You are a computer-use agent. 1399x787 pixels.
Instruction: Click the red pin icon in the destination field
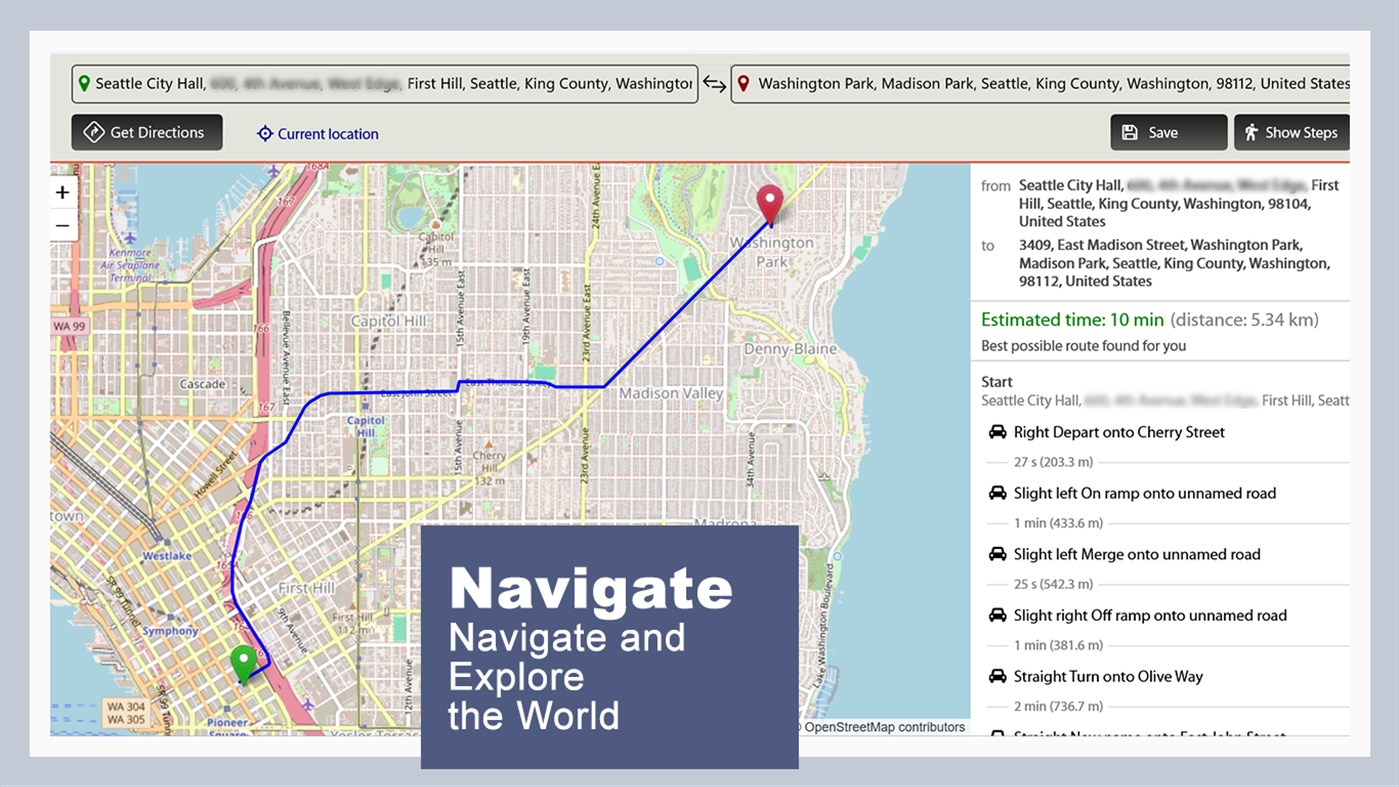coord(743,83)
